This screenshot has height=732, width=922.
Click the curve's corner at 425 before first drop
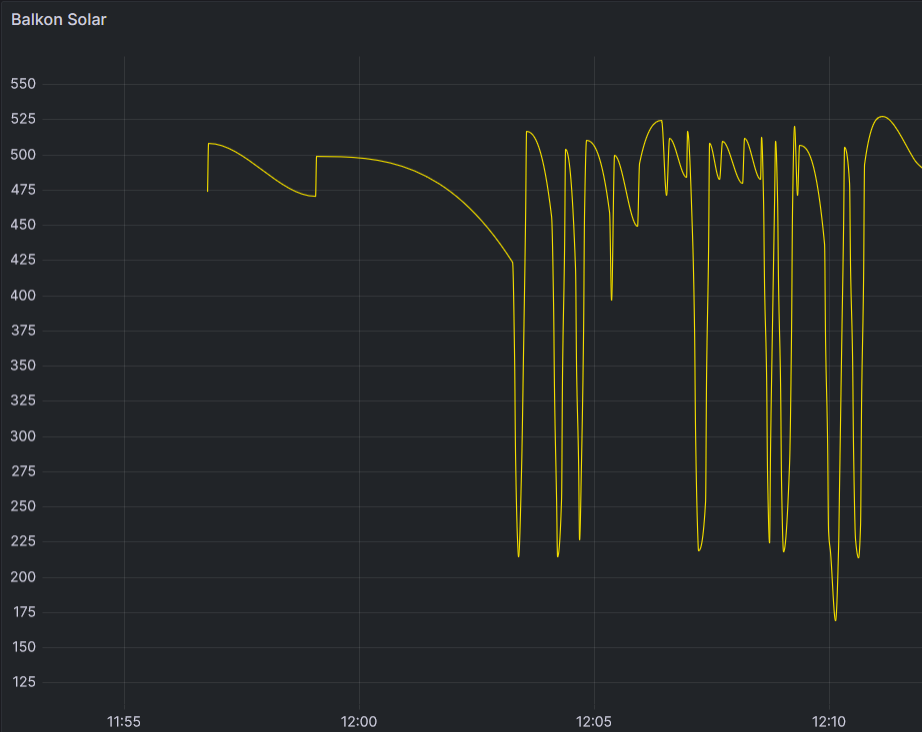tap(513, 262)
